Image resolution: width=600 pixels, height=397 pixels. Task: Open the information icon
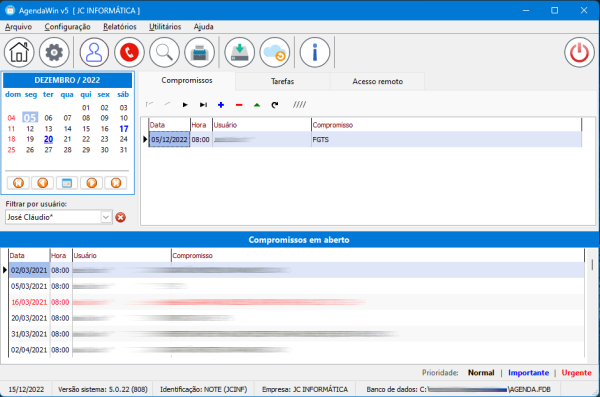tap(315, 52)
